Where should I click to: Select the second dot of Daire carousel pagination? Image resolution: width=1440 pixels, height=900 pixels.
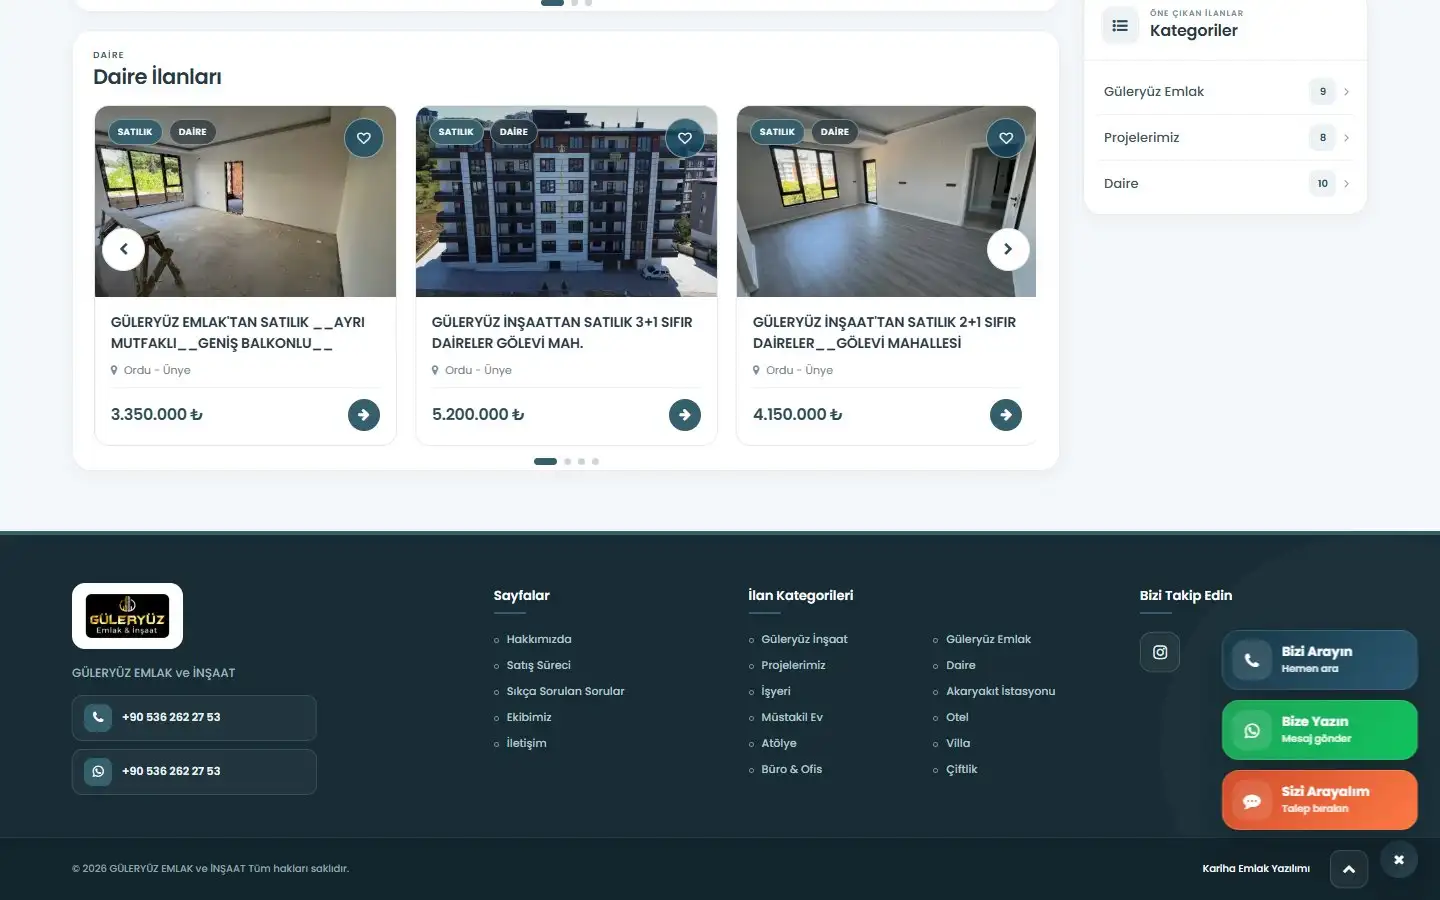pyautogui.click(x=567, y=461)
